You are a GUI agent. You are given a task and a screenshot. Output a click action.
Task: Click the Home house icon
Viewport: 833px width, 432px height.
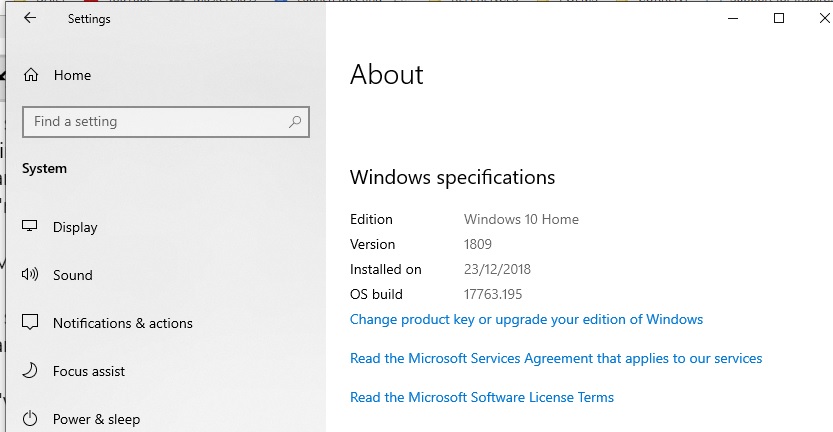[x=31, y=75]
